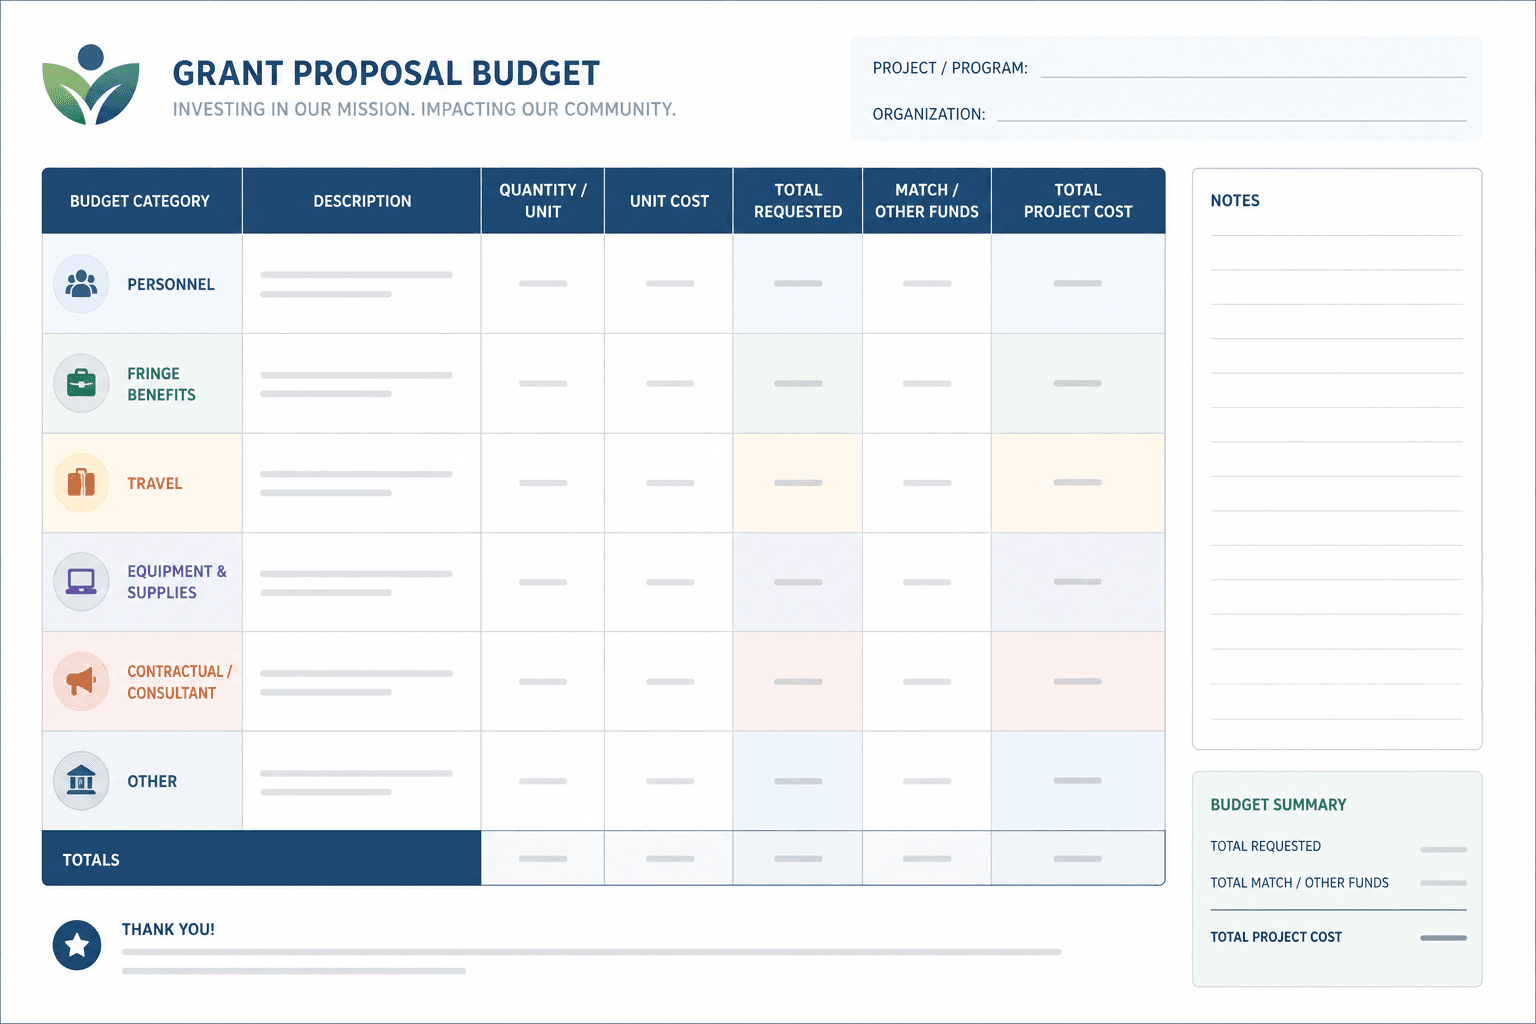Click the Other bank building icon
The height and width of the screenshot is (1024, 1536).
[x=81, y=780]
